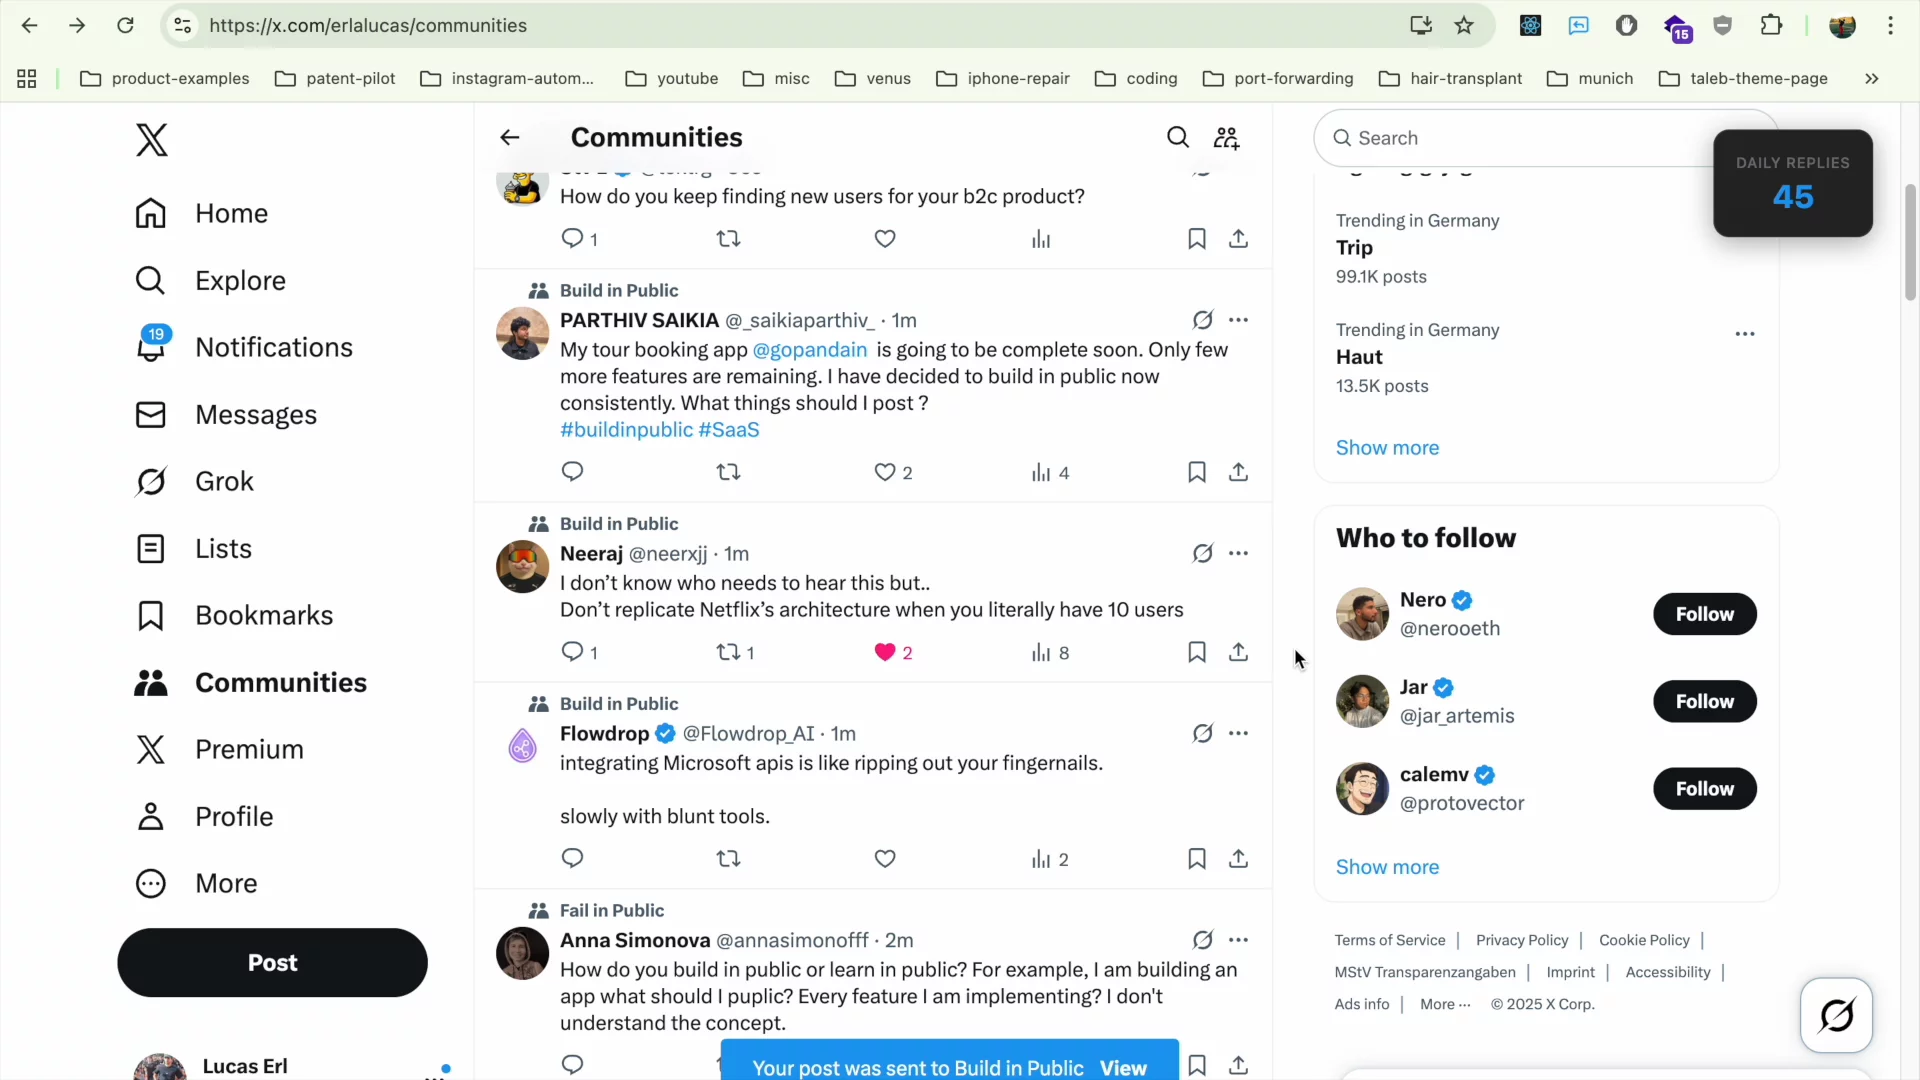Open Chrome's three-dot menu

coord(1892,25)
